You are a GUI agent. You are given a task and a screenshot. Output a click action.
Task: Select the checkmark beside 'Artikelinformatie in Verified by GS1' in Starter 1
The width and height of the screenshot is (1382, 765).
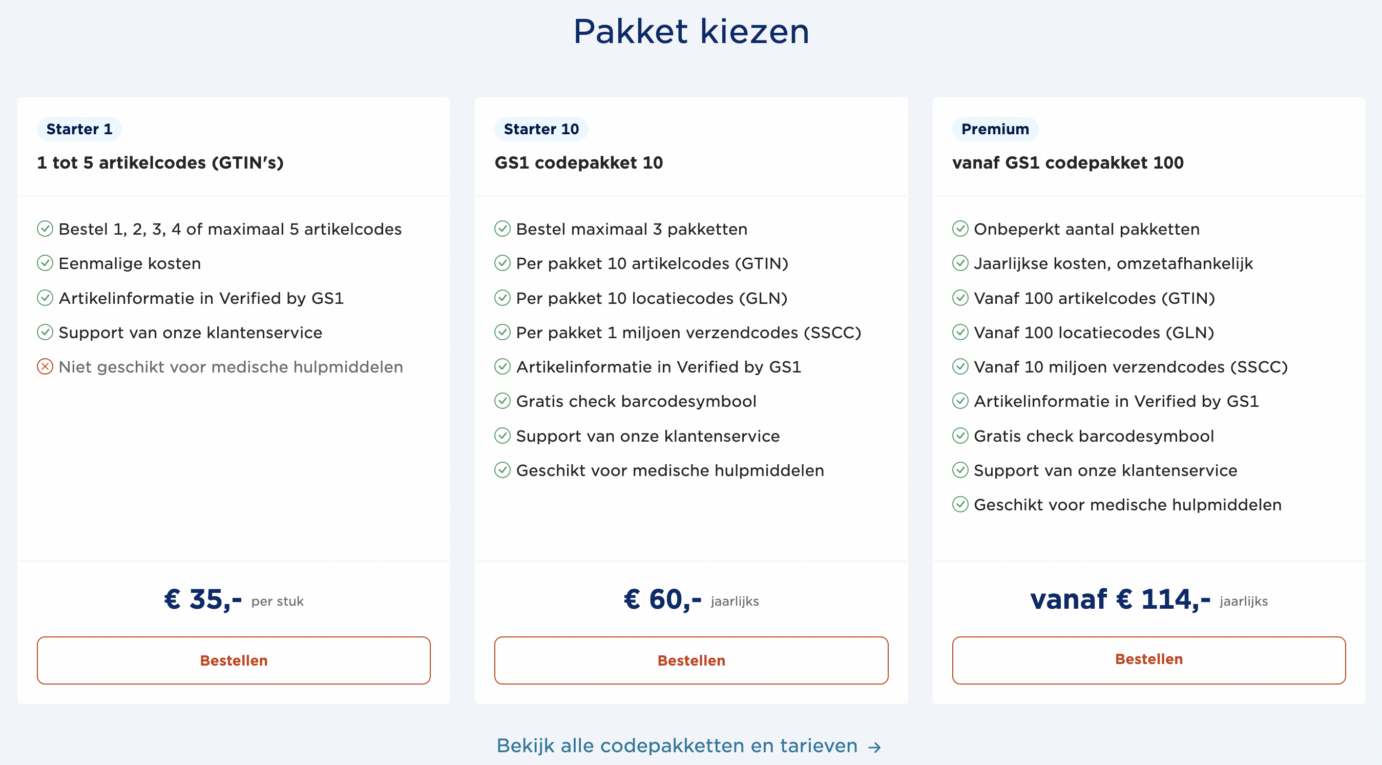tap(45, 297)
